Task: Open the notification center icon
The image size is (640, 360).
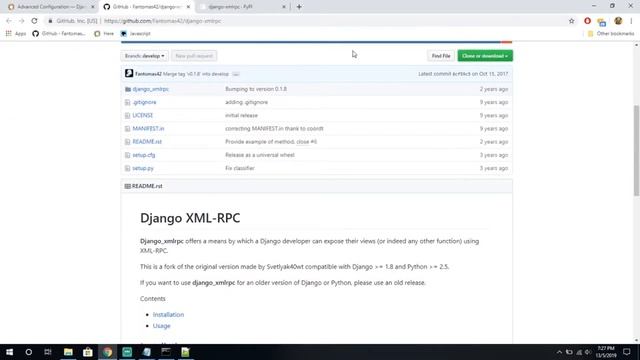Action: 627,352
